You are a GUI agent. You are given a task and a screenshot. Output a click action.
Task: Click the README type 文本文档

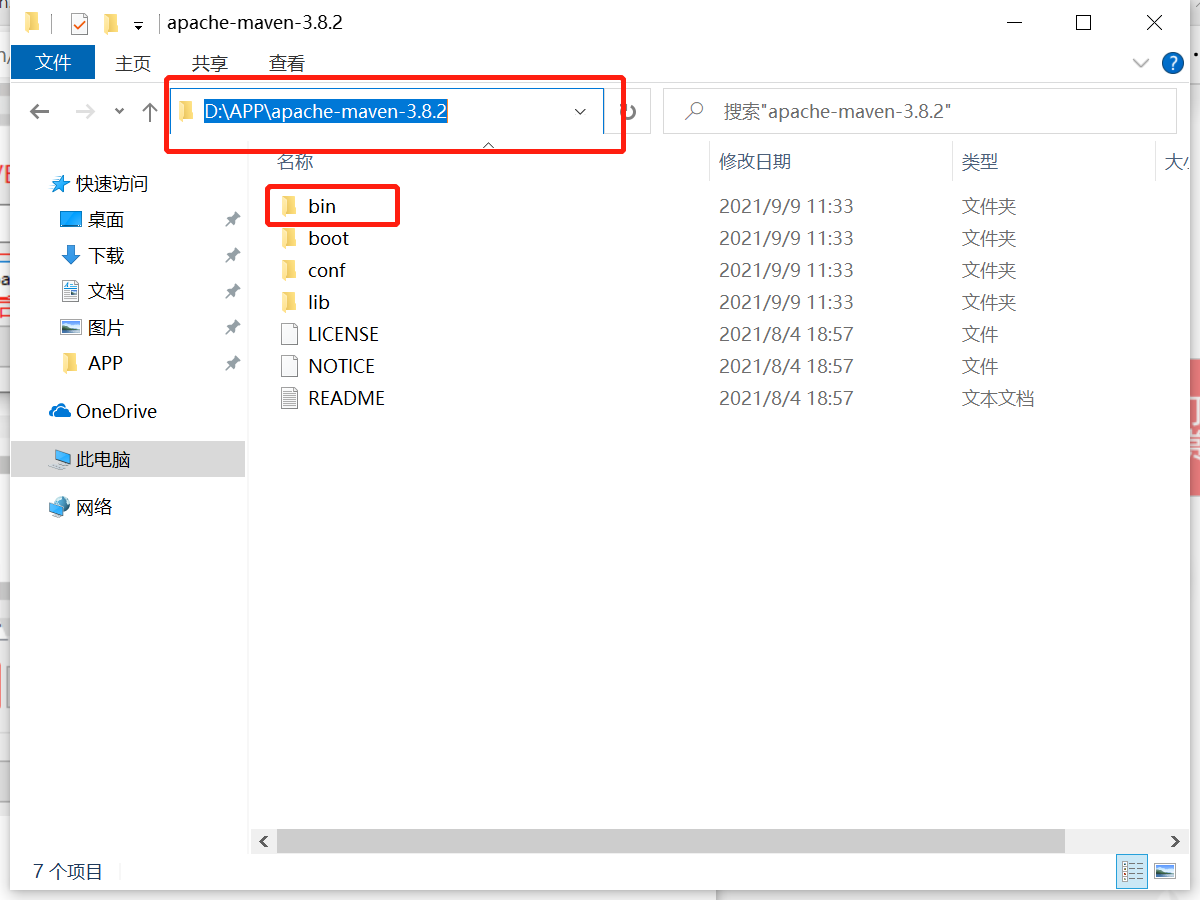pos(997,398)
